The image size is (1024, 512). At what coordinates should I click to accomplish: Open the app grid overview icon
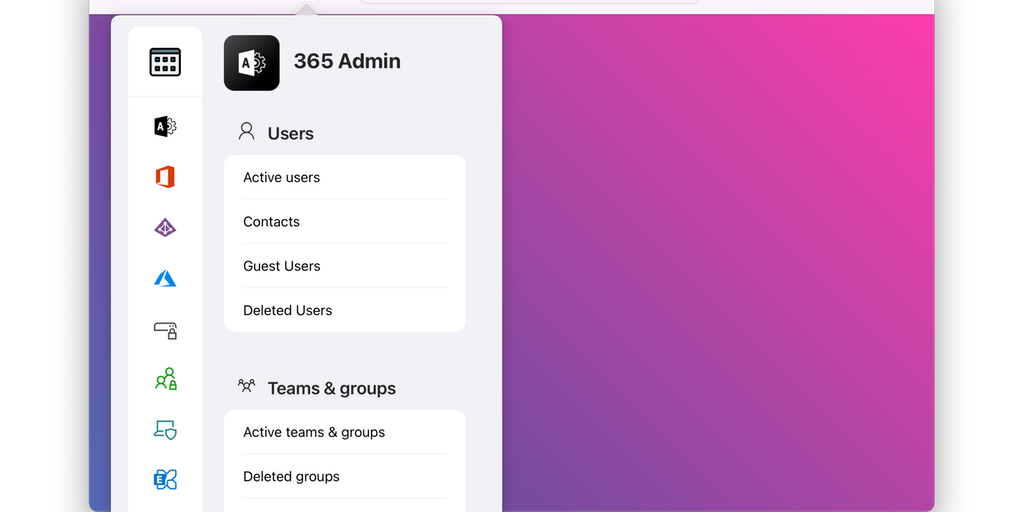(165, 62)
